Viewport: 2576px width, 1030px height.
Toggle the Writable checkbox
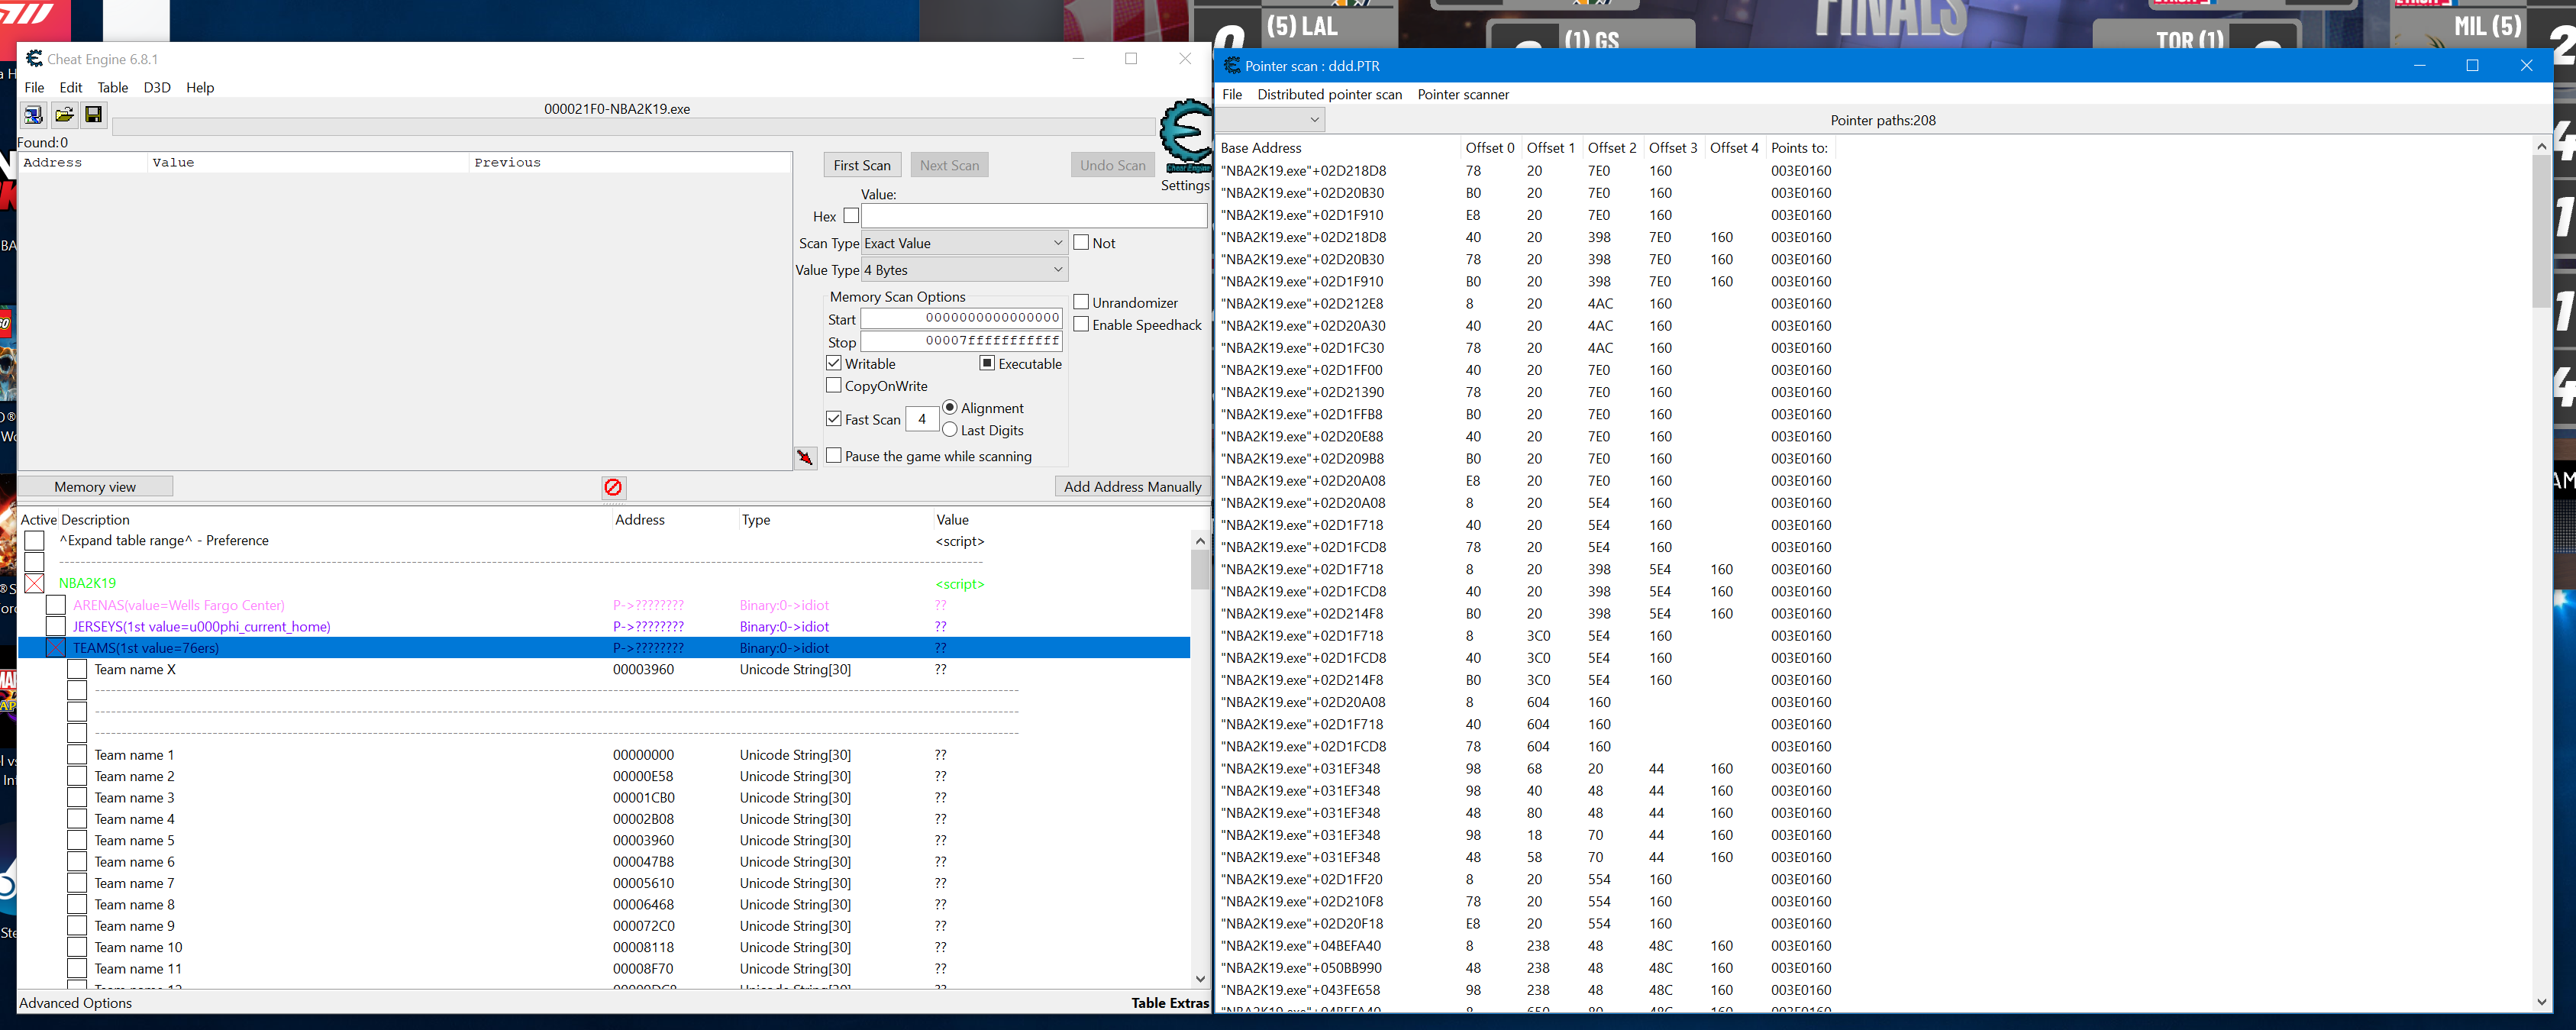pyautogui.click(x=834, y=363)
